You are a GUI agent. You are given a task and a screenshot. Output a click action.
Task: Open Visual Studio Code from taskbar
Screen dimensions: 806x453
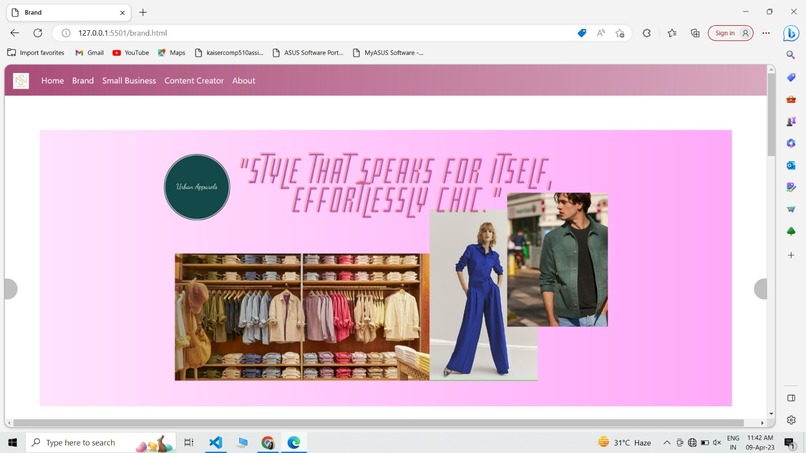click(x=216, y=442)
